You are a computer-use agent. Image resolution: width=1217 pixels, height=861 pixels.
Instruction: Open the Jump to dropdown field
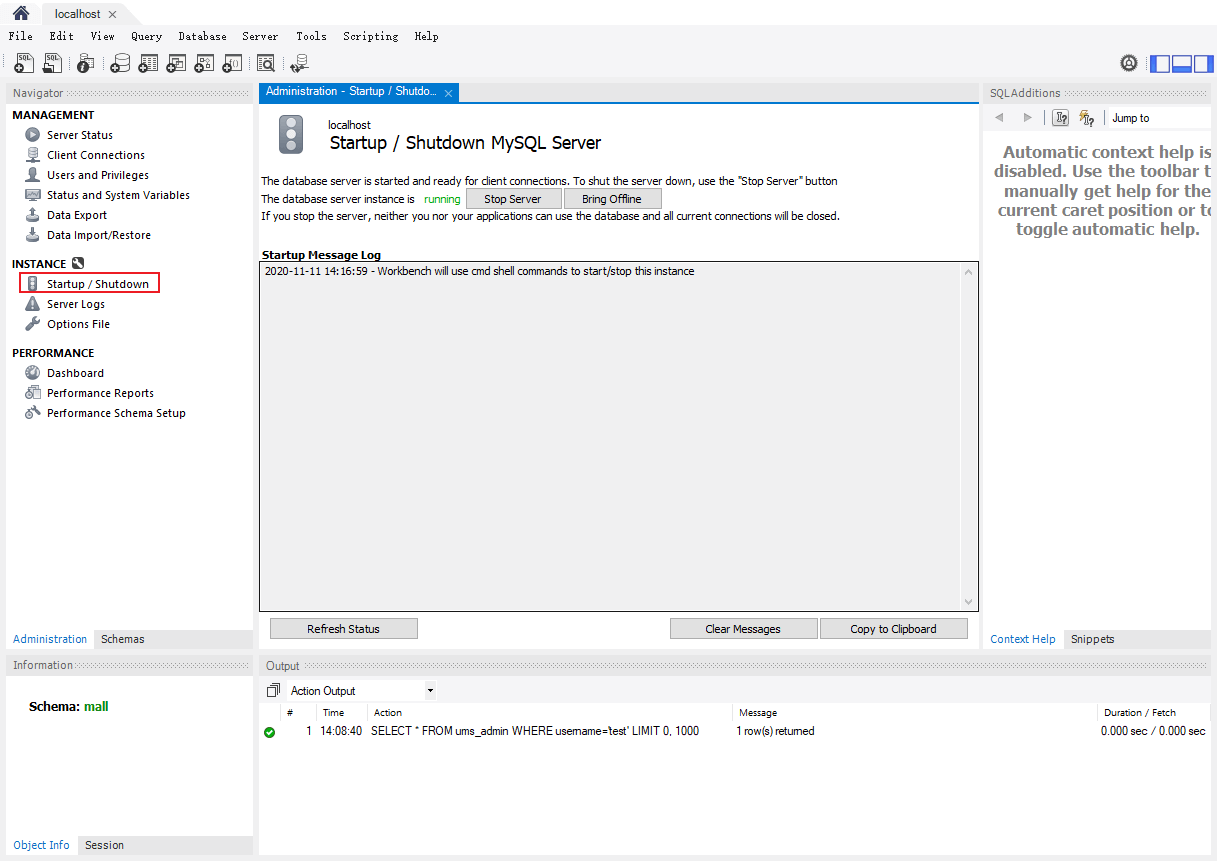[x=1160, y=118]
